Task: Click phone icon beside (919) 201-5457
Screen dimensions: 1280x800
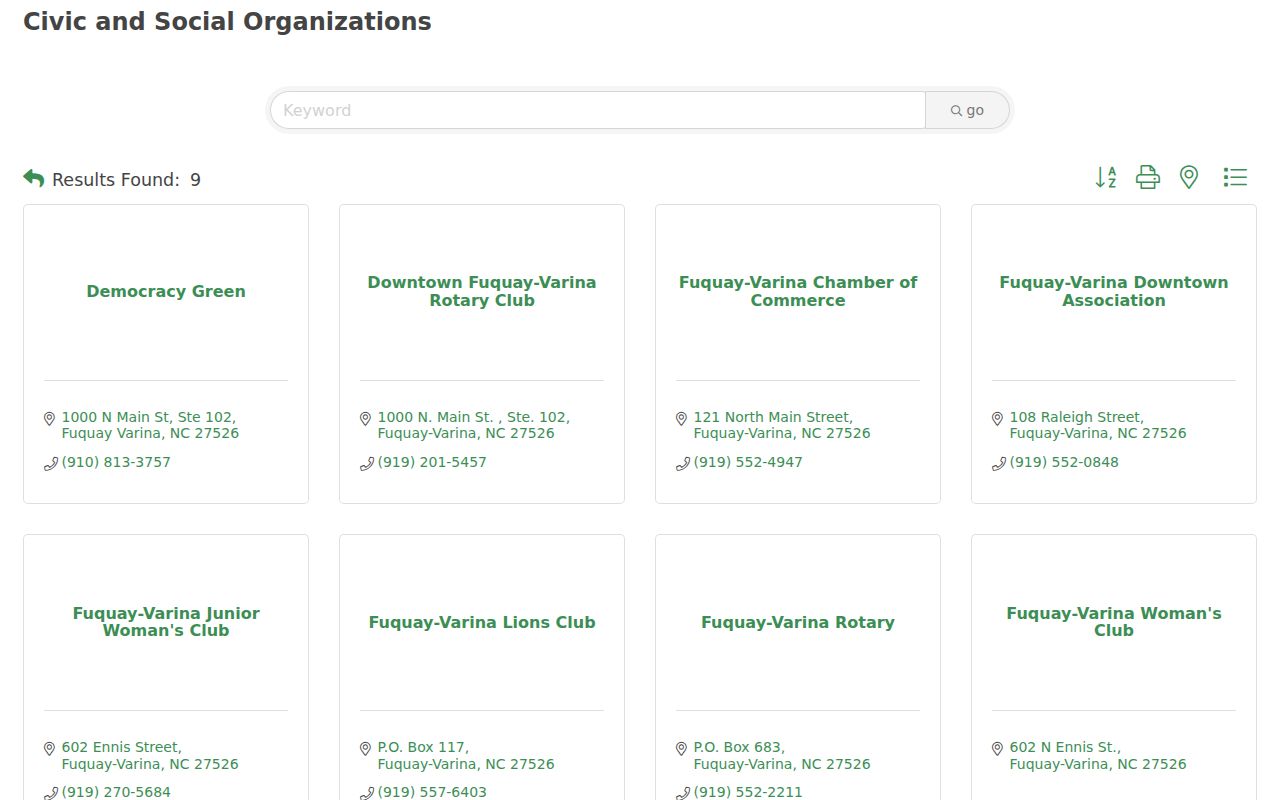Action: (x=367, y=463)
